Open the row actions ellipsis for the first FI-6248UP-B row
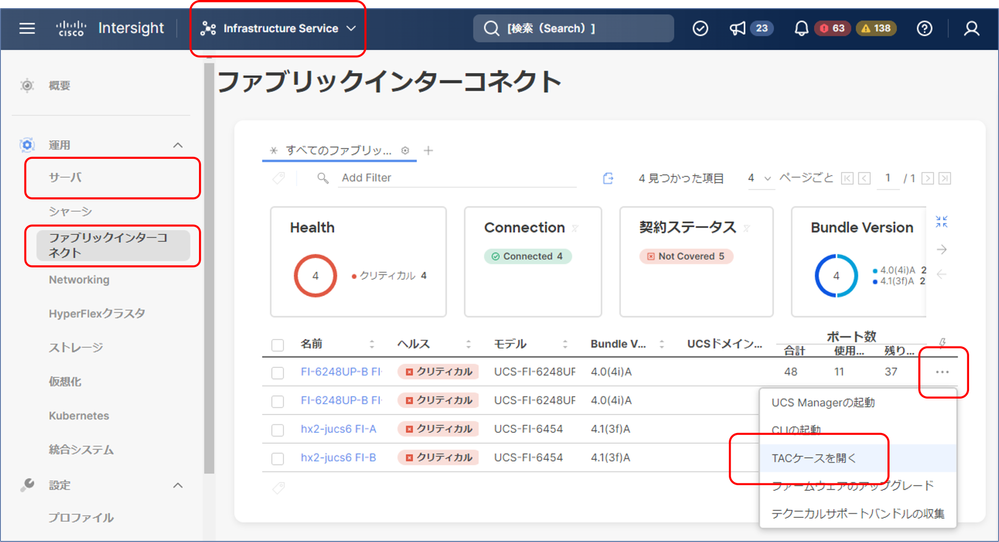This screenshot has width=999, height=542. (x=942, y=372)
